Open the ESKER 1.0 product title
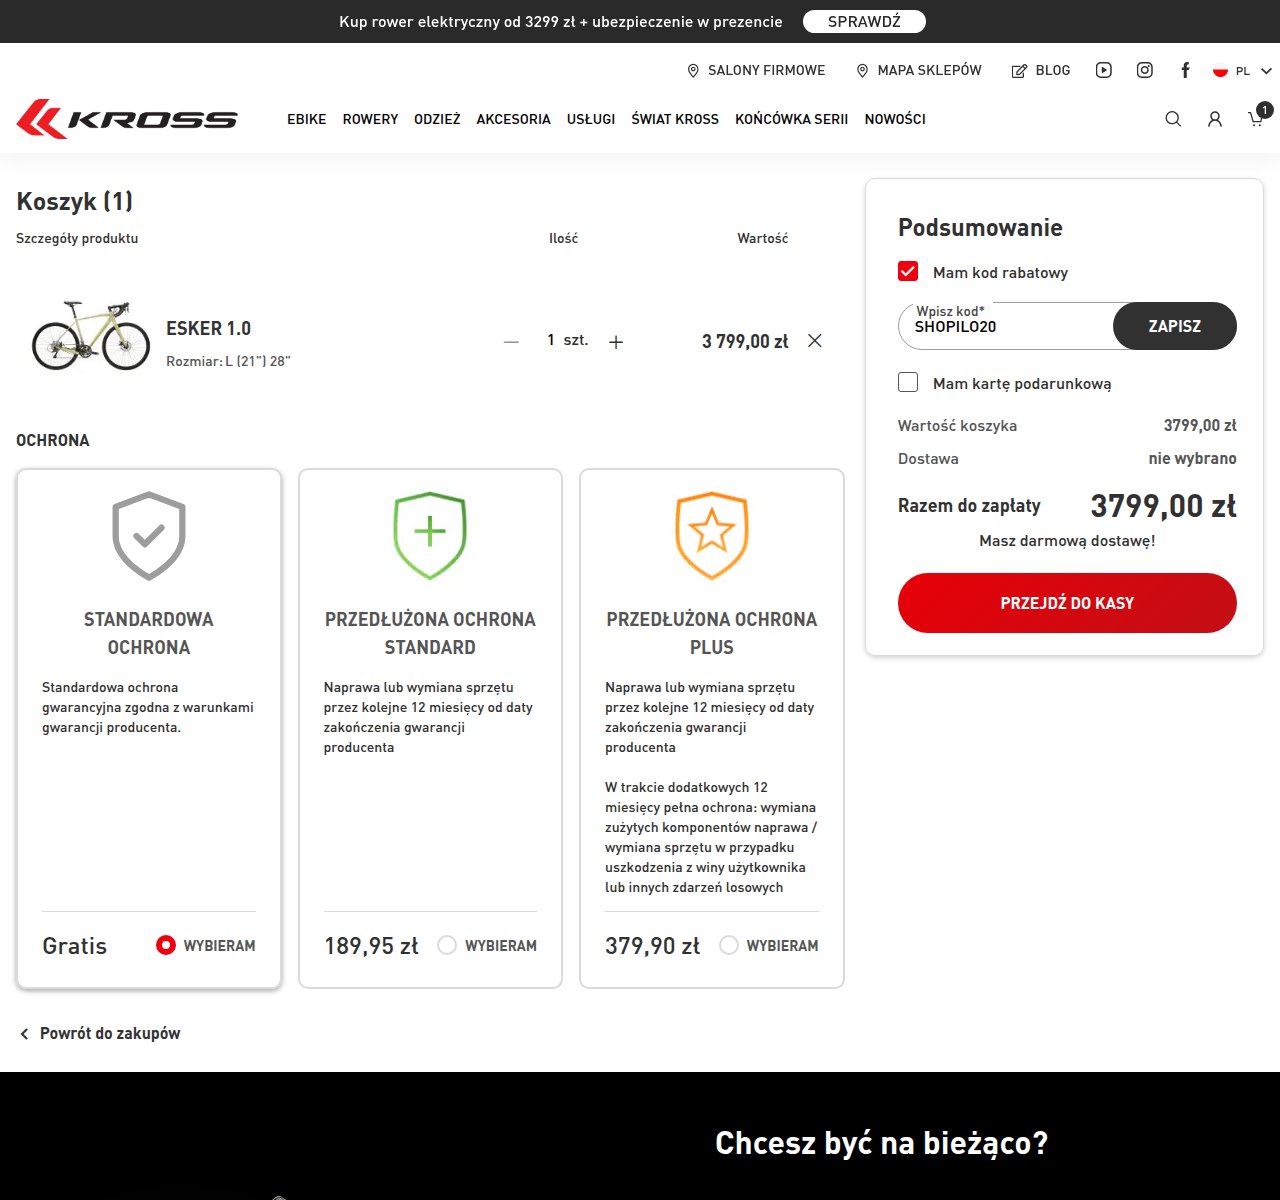This screenshot has width=1280, height=1200. (208, 329)
